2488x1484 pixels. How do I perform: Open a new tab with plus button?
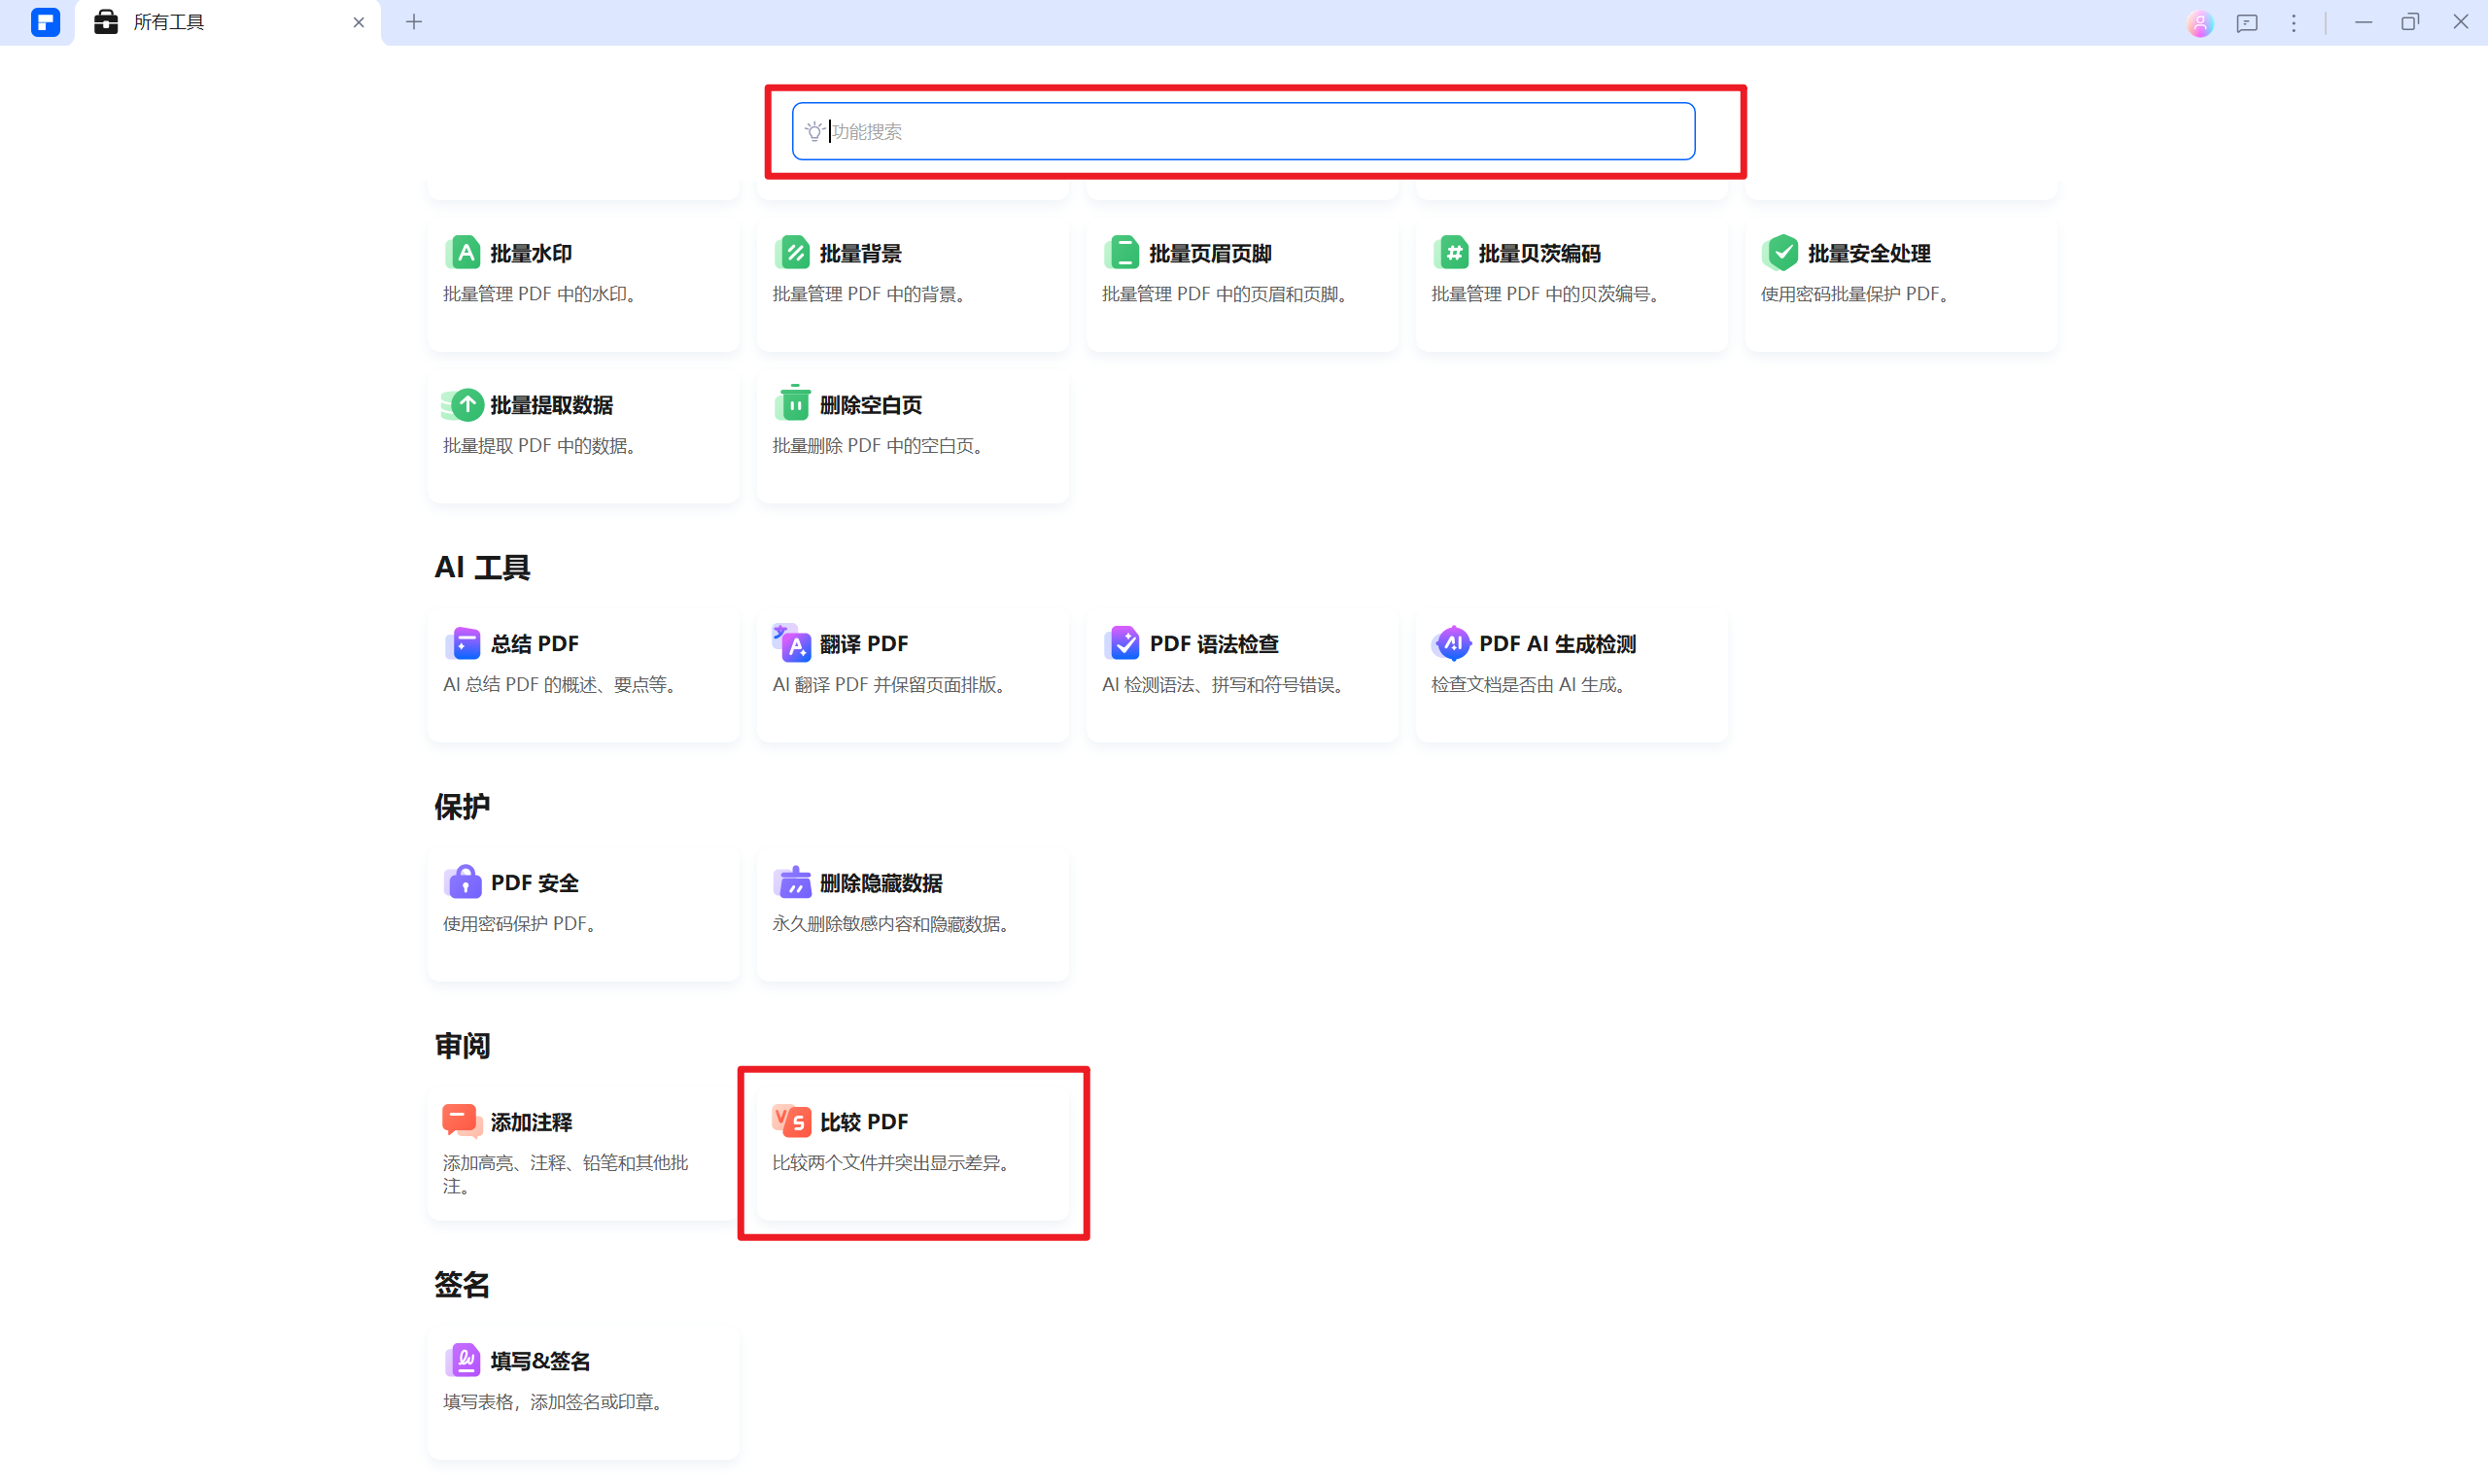[x=414, y=22]
